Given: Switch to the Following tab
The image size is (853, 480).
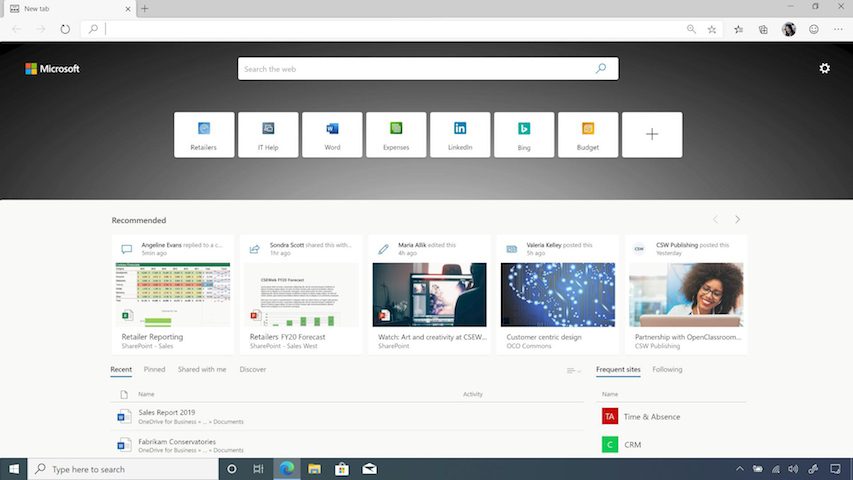Looking at the screenshot, I should (667, 369).
